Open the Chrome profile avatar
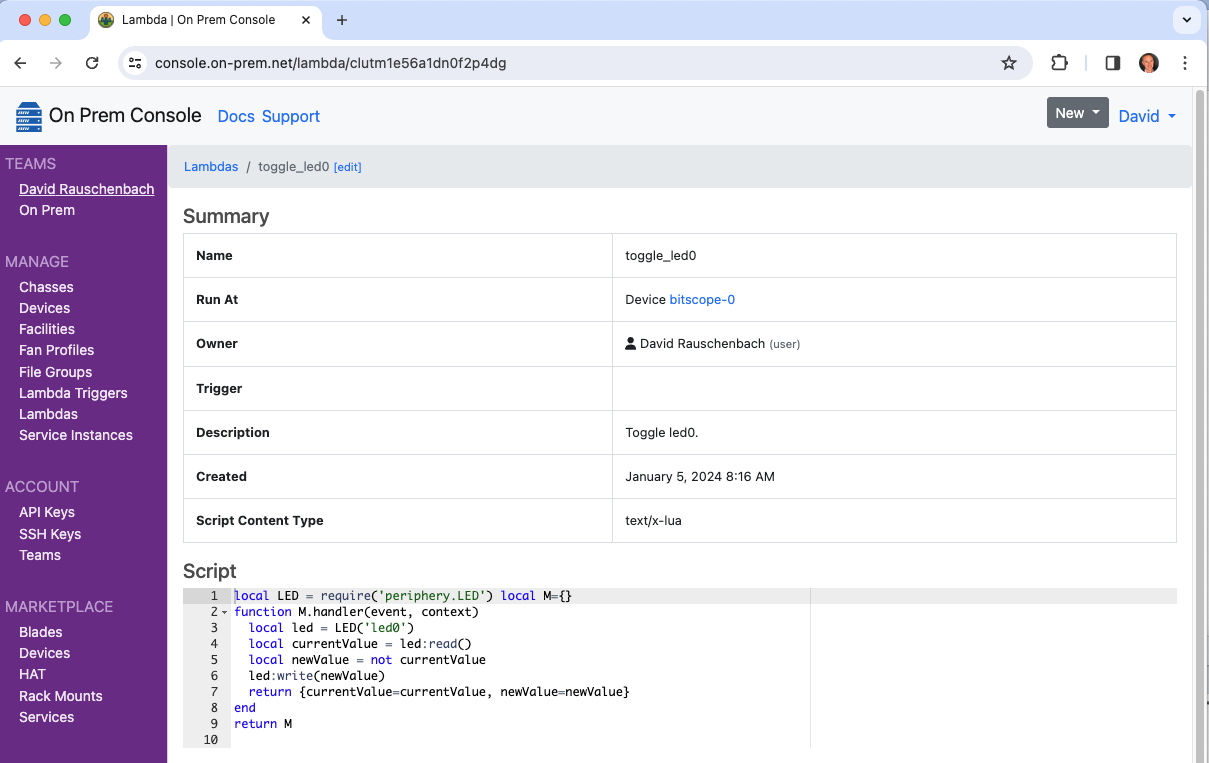 (x=1149, y=63)
